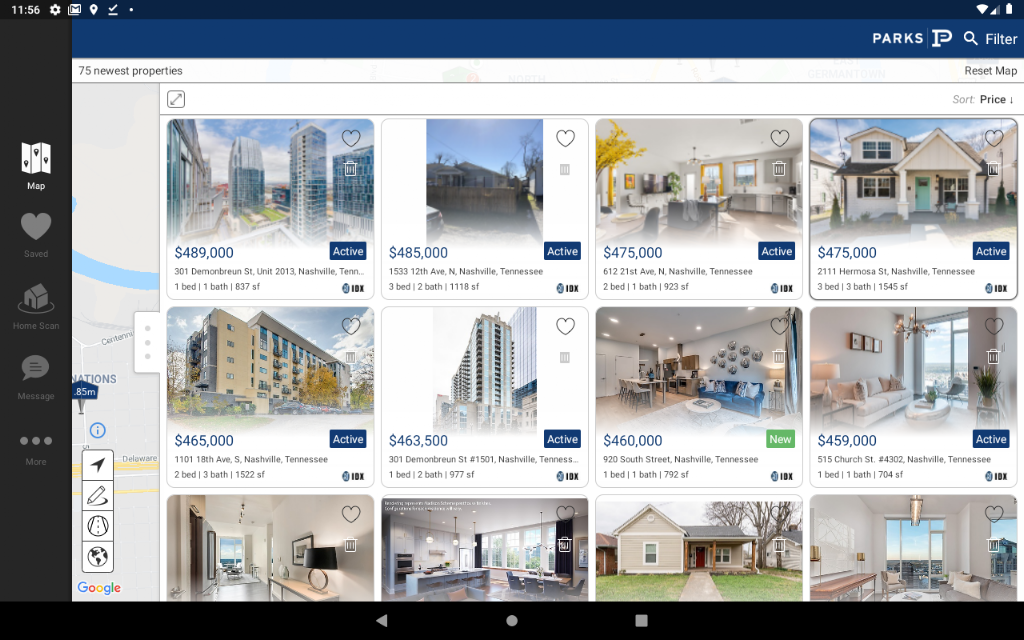Go back with Android back button
The height and width of the screenshot is (640, 1024).
(x=382, y=620)
